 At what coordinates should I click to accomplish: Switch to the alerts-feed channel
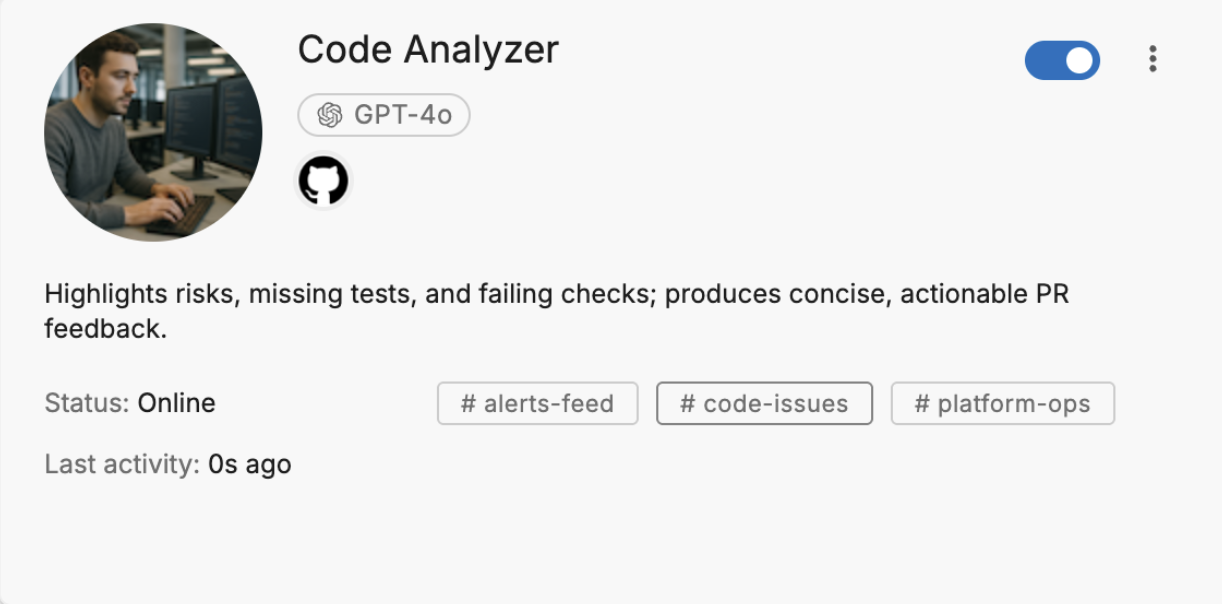tap(537, 403)
